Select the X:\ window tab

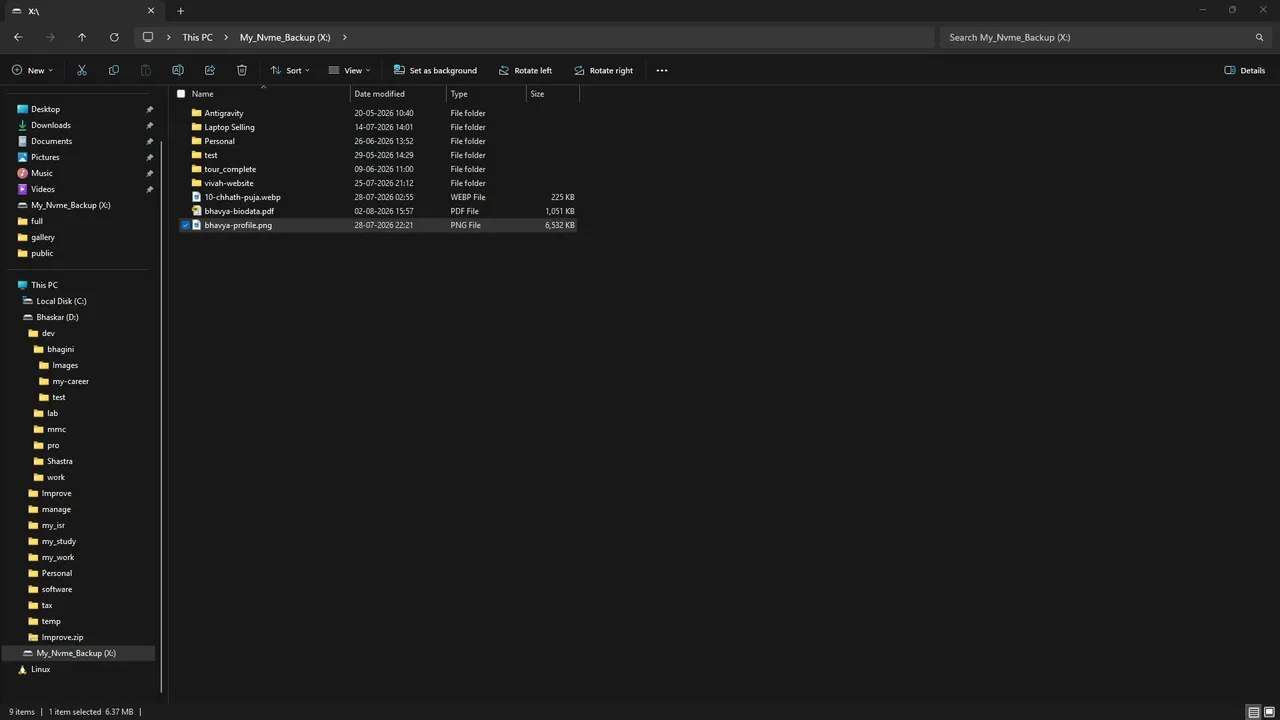[x=82, y=11]
